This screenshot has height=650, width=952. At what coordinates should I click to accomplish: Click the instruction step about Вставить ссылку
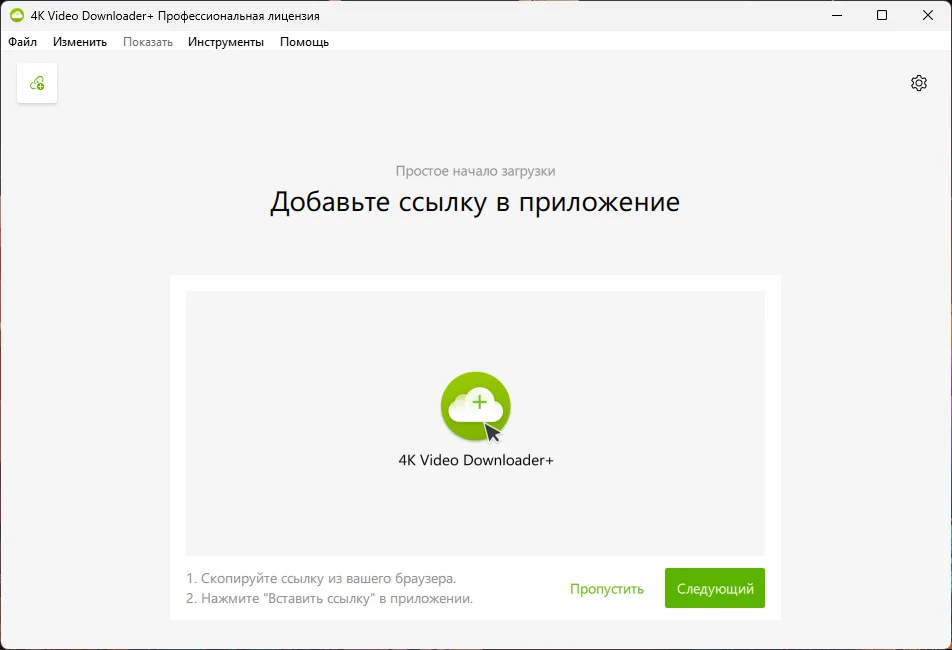pyautogui.click(x=329, y=598)
